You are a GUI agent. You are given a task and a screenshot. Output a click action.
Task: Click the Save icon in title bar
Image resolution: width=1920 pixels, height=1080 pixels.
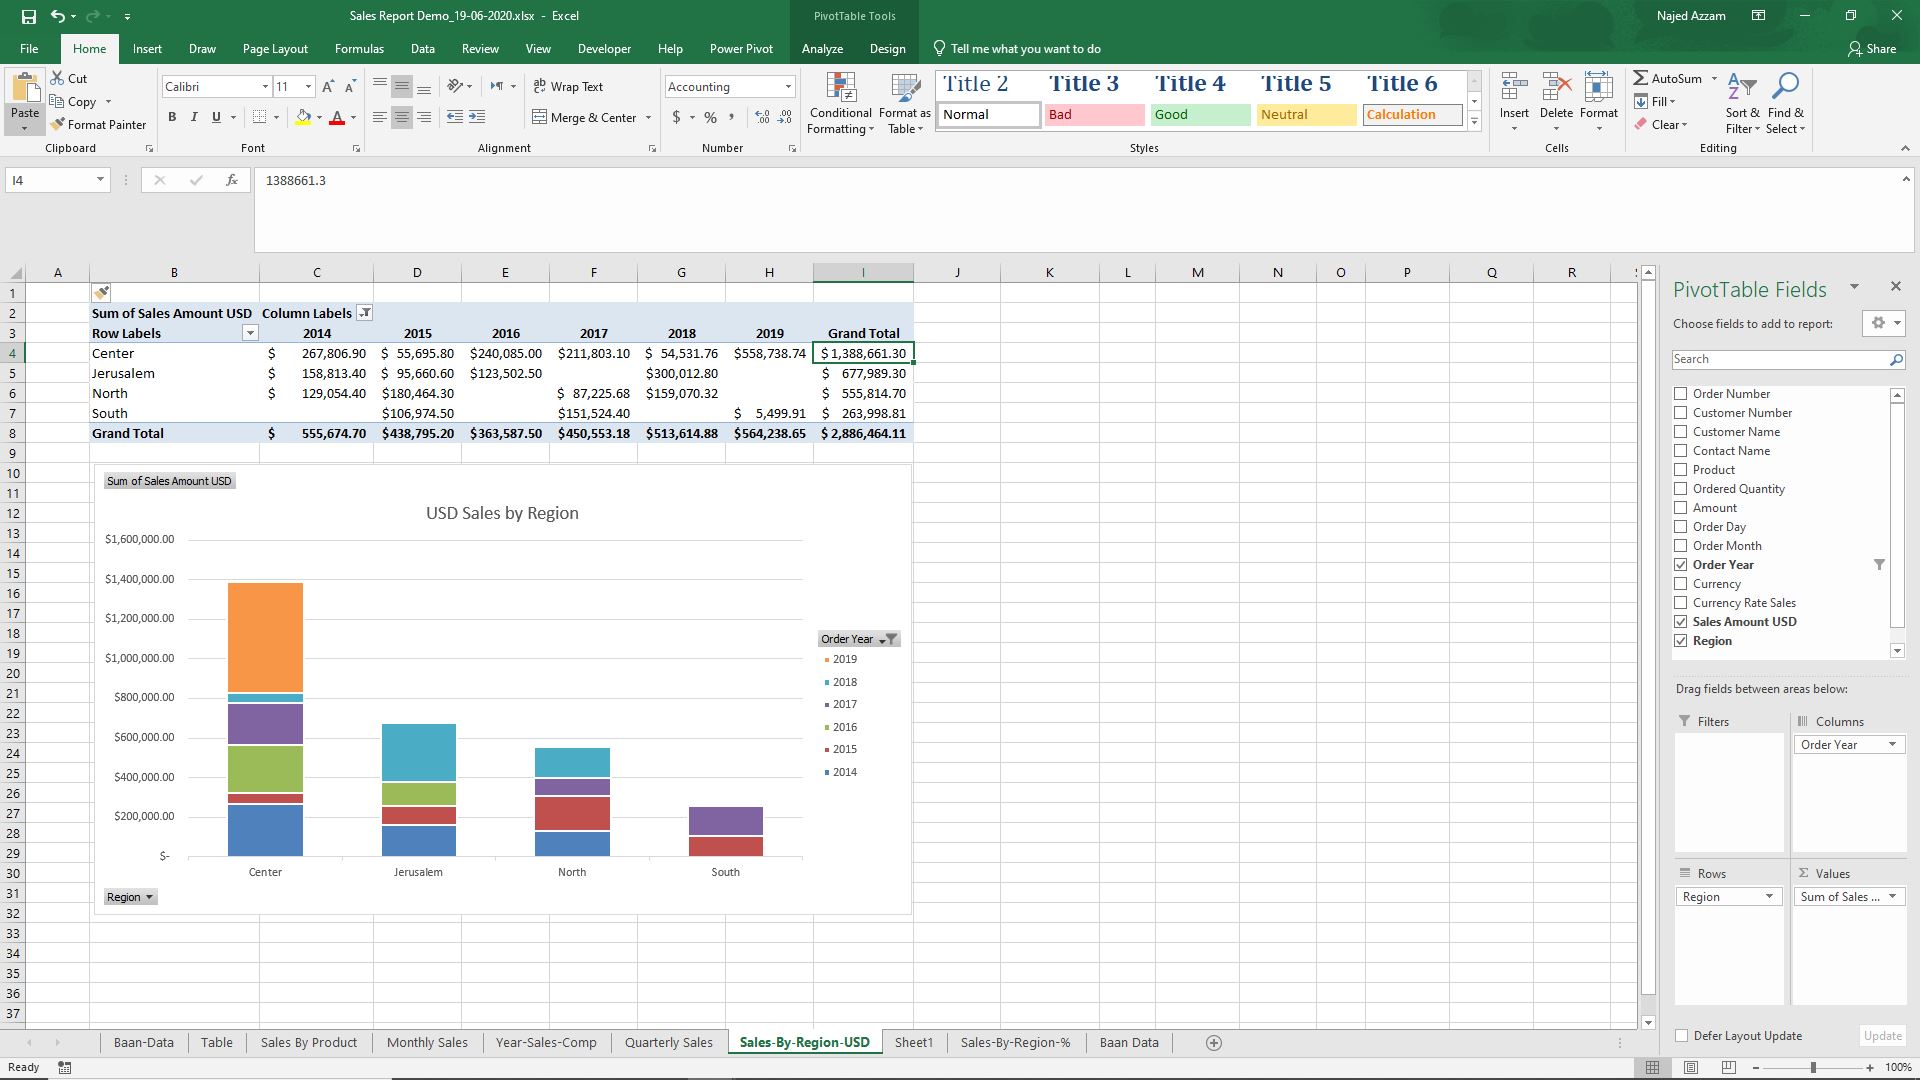point(28,16)
